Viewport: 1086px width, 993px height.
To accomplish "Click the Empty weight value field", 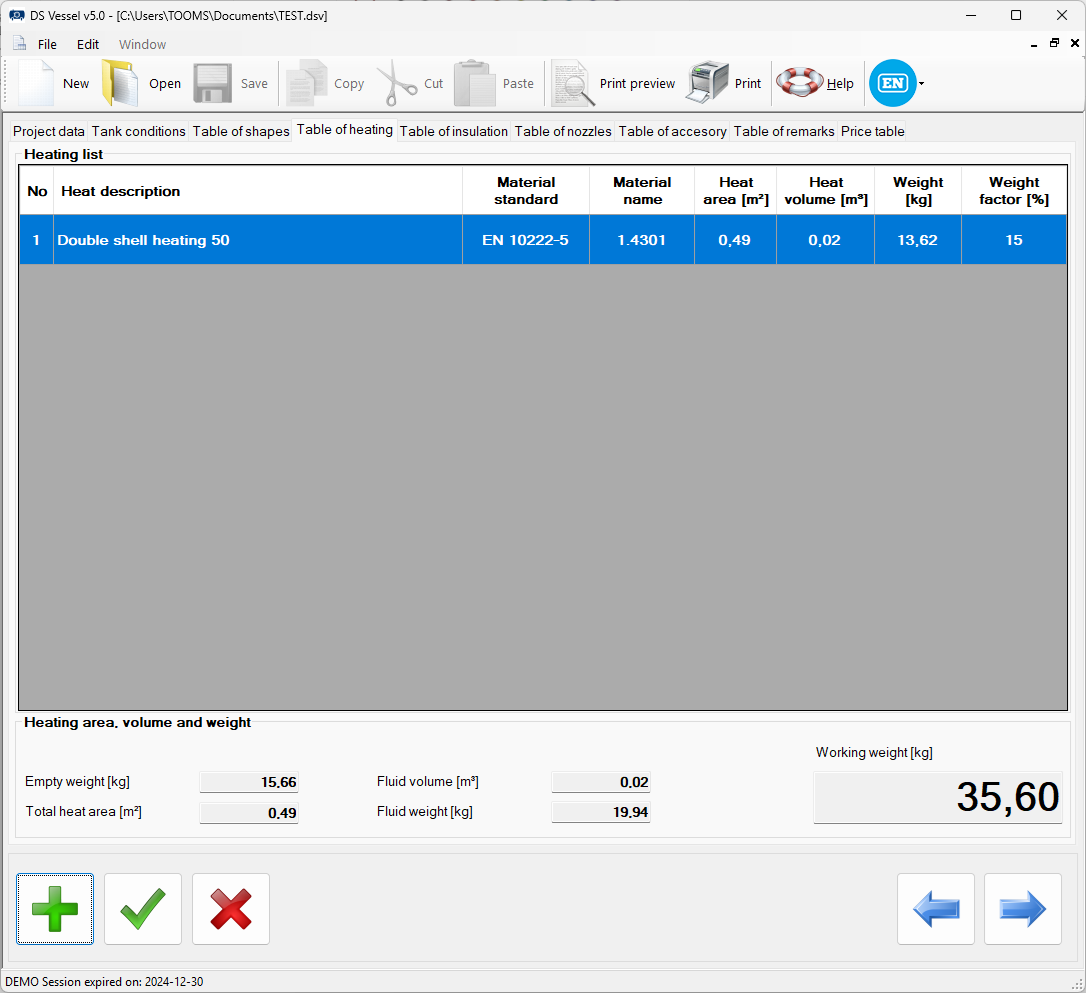I will click(249, 782).
